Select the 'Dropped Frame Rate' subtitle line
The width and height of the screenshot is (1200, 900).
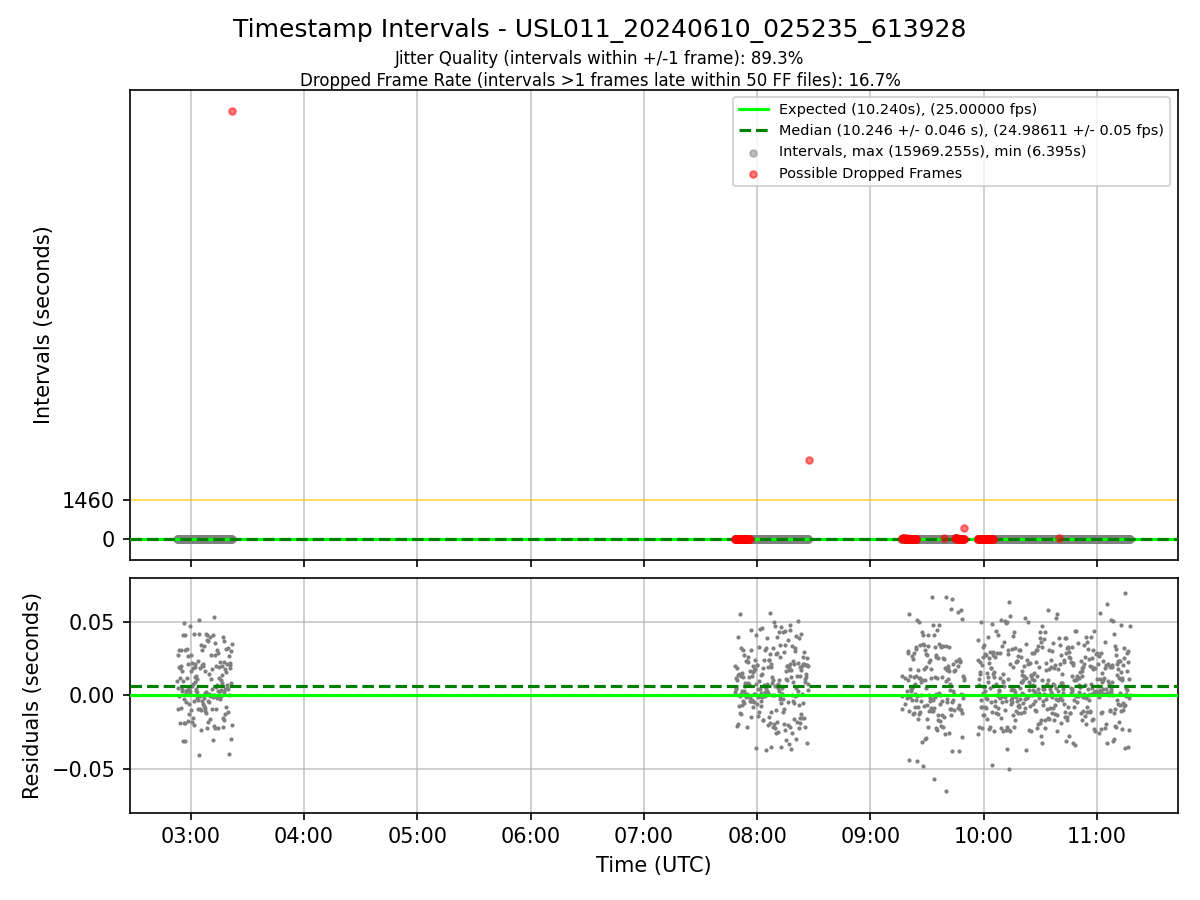pyautogui.click(x=600, y=80)
